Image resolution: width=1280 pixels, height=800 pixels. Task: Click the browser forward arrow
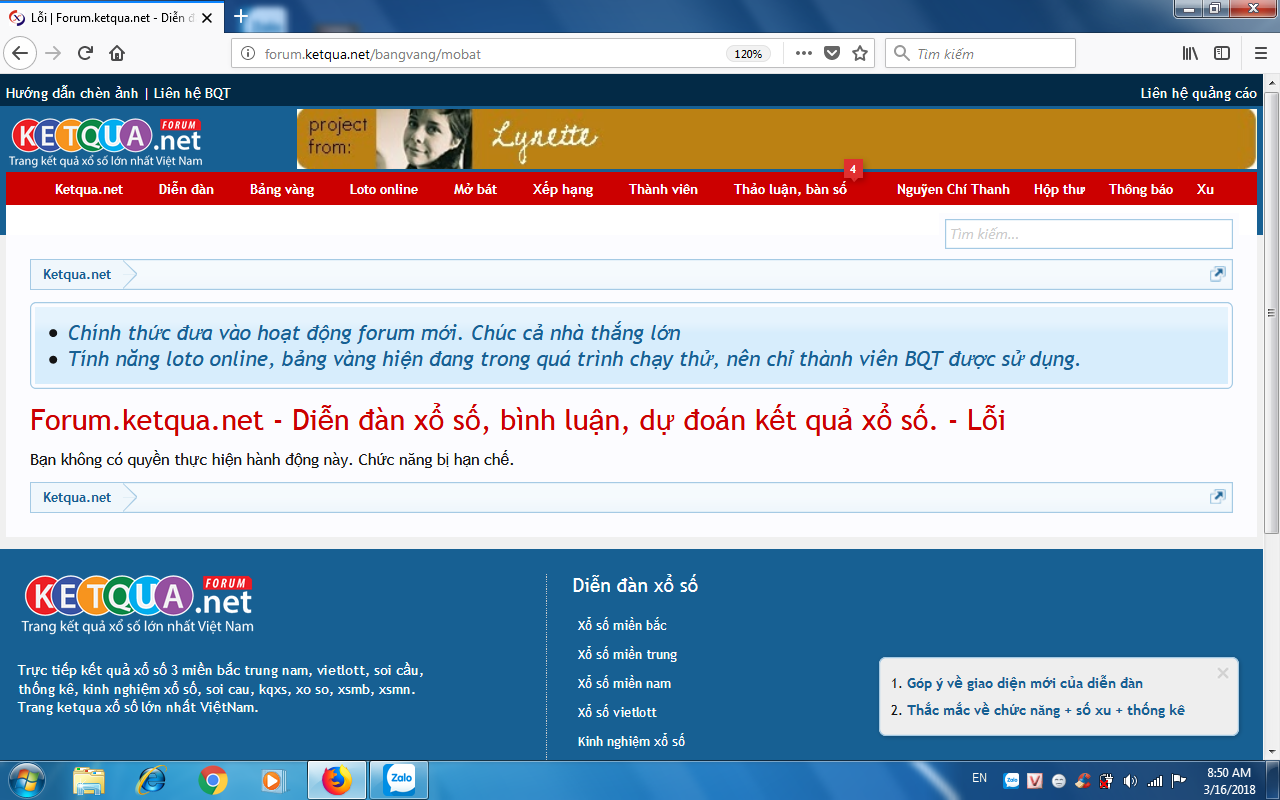tap(53, 53)
